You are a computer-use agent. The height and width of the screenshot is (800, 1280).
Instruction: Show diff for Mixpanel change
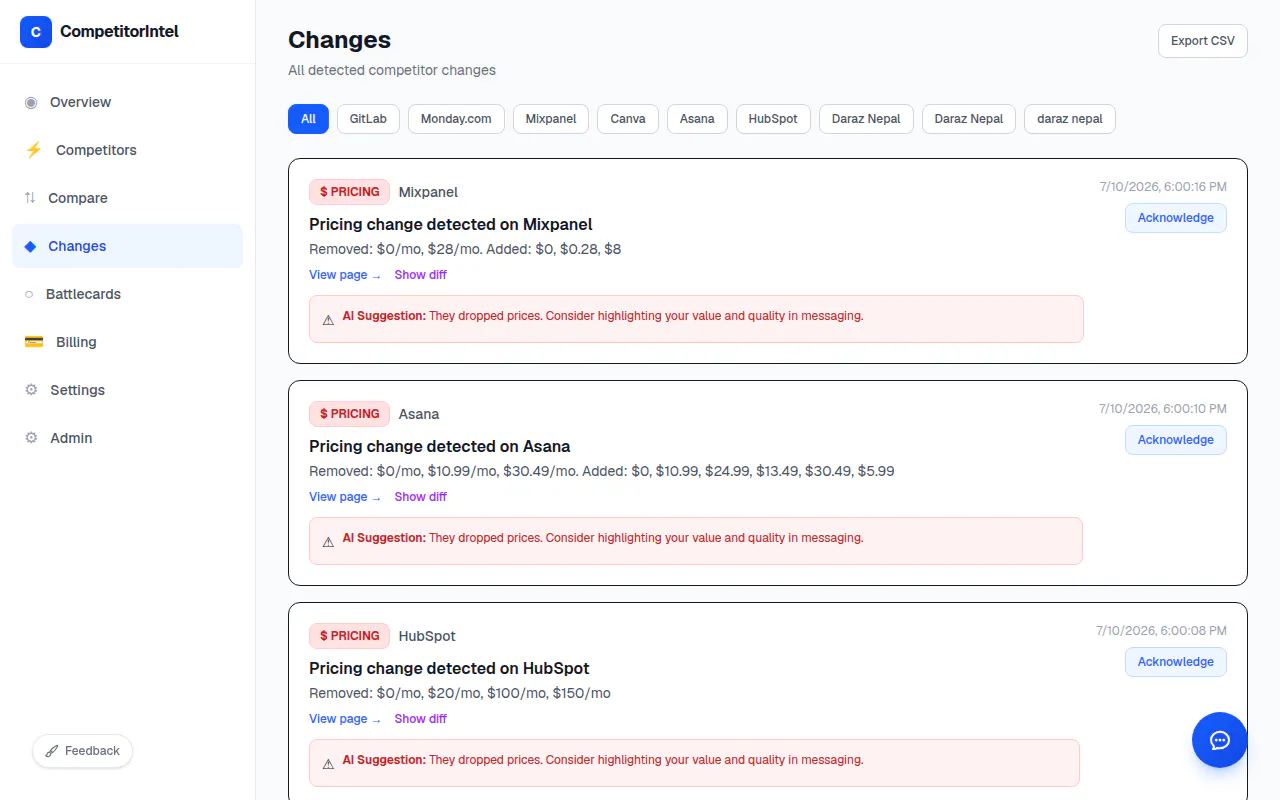tap(421, 275)
